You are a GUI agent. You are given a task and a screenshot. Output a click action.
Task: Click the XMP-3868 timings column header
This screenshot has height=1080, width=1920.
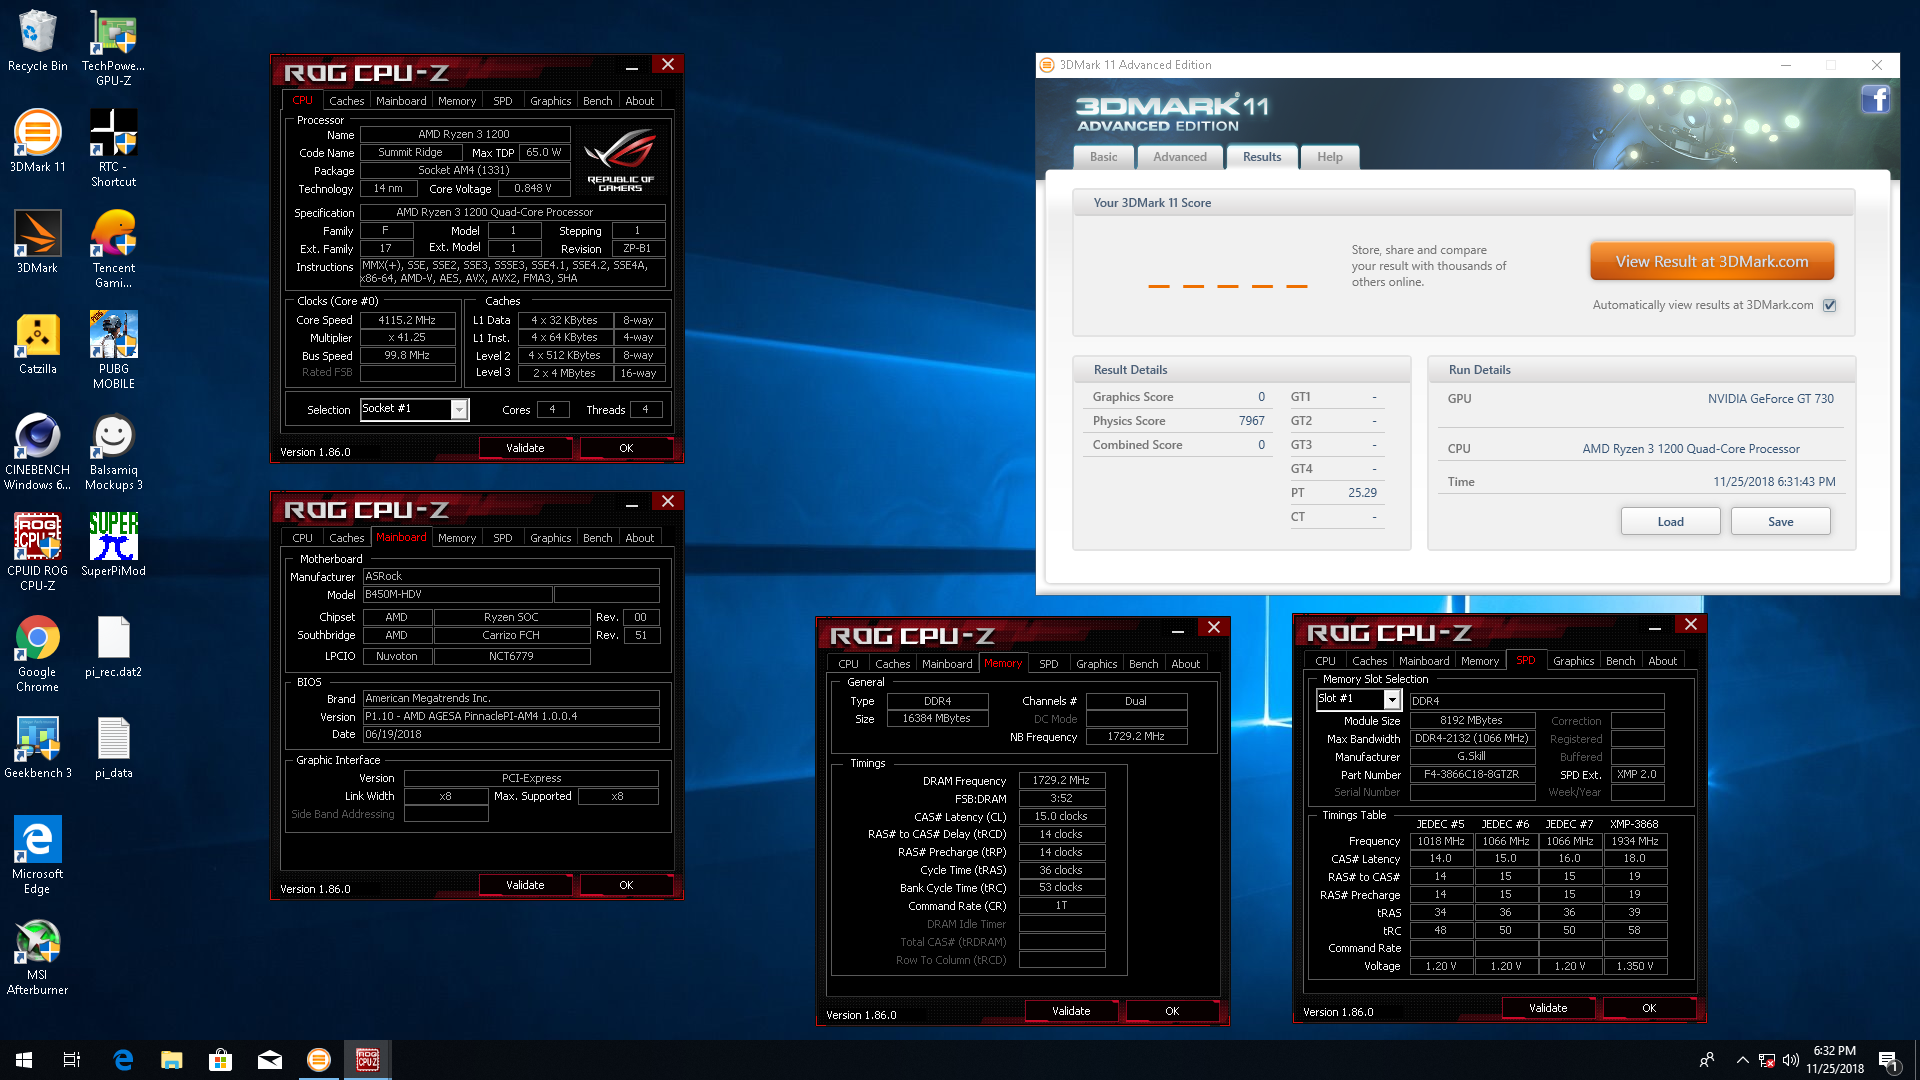click(1634, 824)
